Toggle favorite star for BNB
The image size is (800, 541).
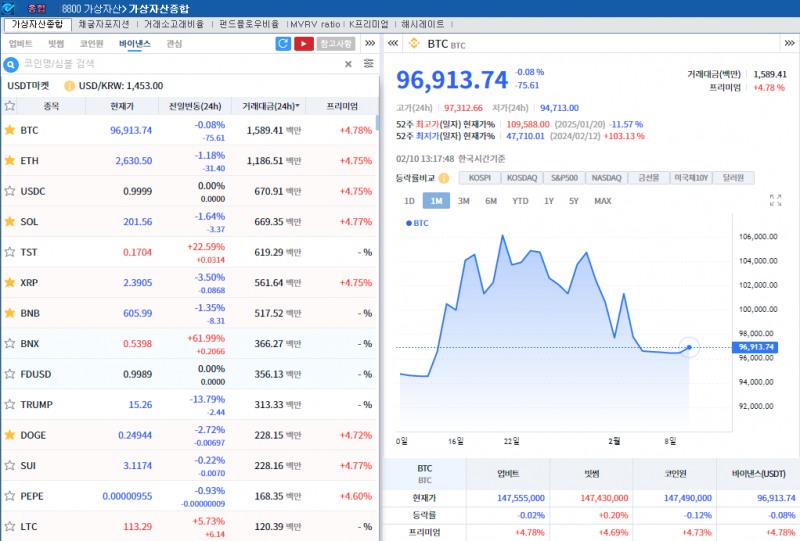(x=10, y=313)
